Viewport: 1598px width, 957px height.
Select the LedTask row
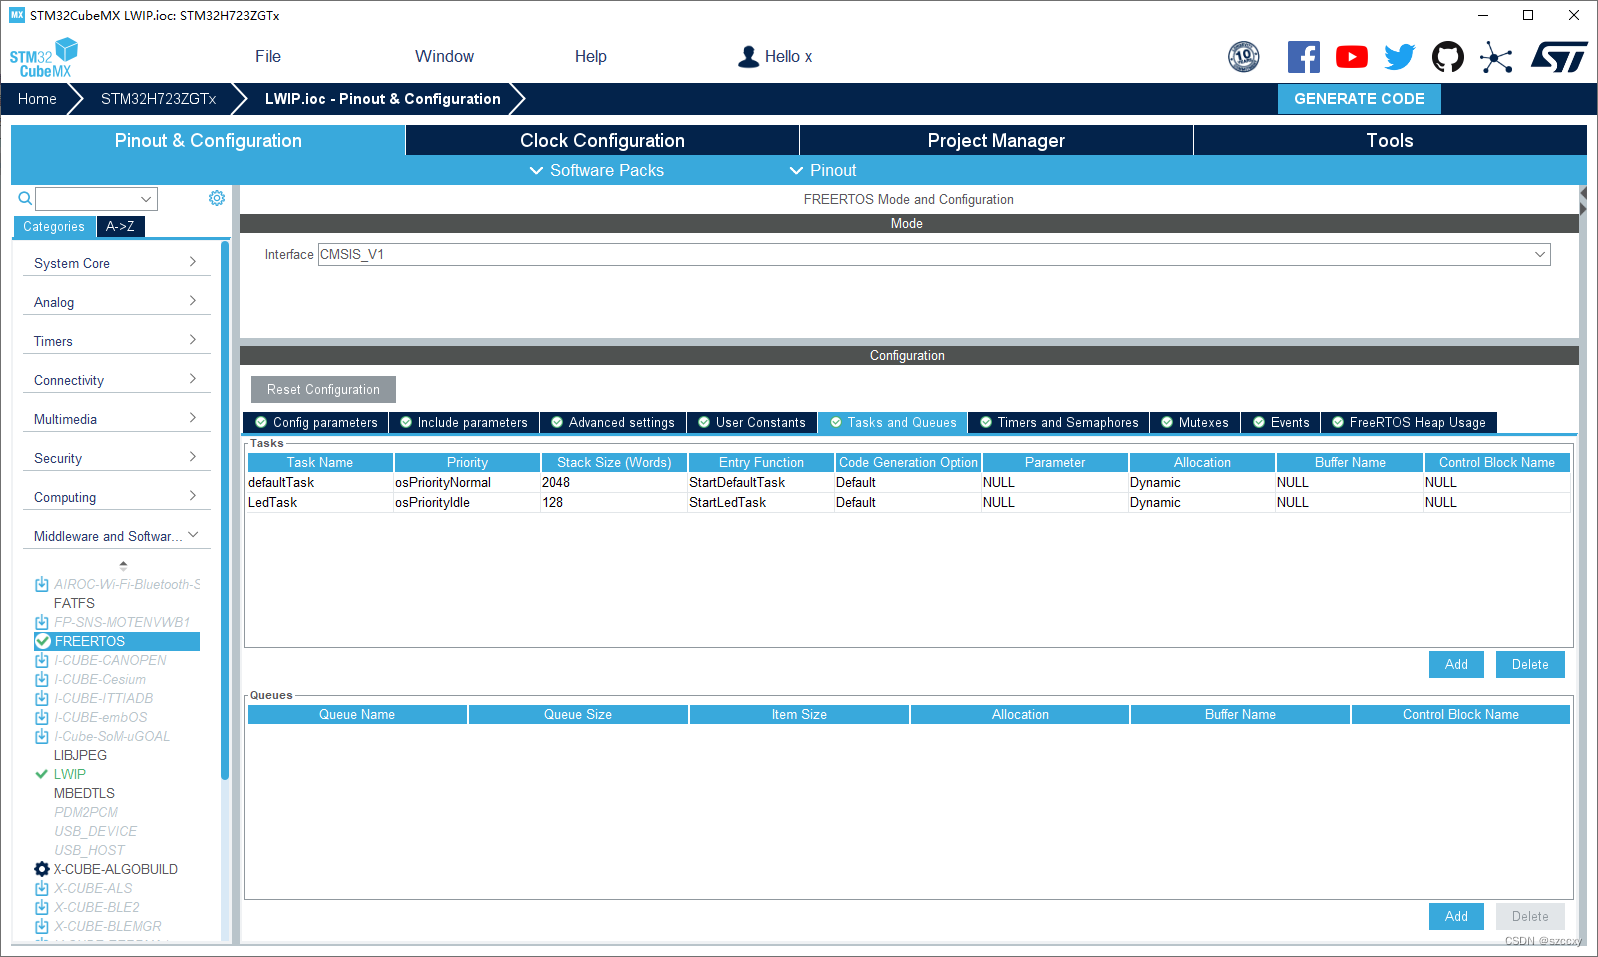(908, 503)
